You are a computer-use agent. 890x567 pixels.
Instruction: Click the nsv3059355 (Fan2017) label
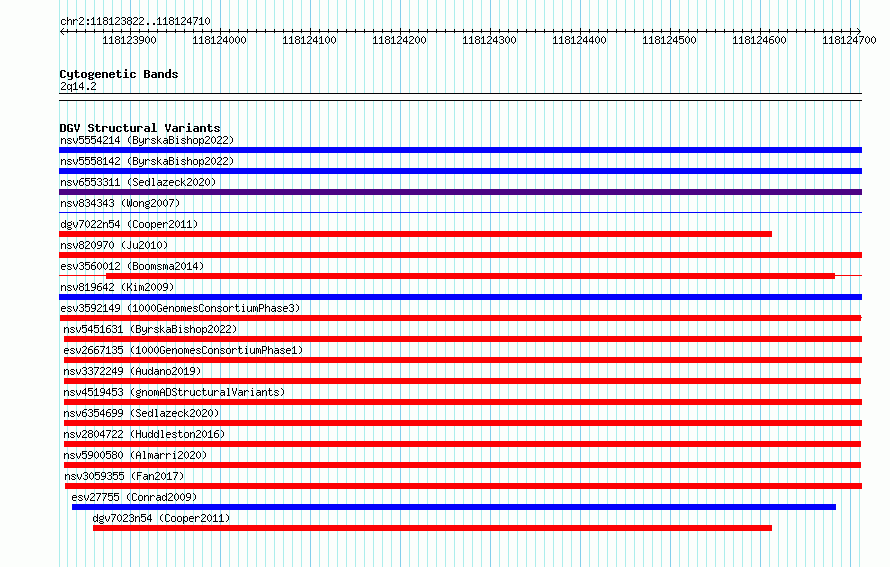(124, 476)
